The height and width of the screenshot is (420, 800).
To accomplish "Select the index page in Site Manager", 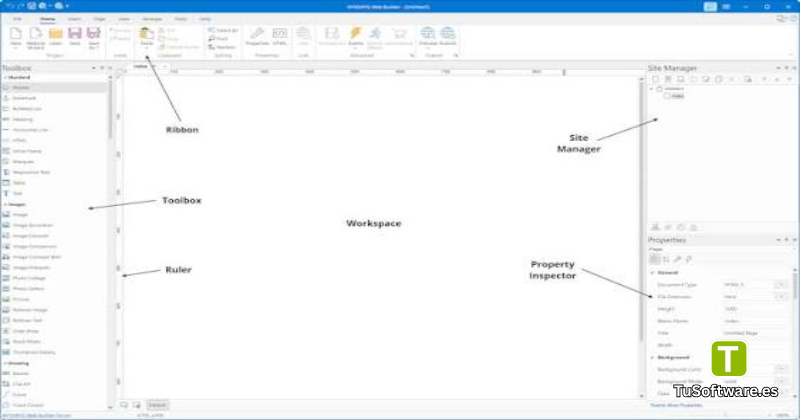I will coord(674,96).
